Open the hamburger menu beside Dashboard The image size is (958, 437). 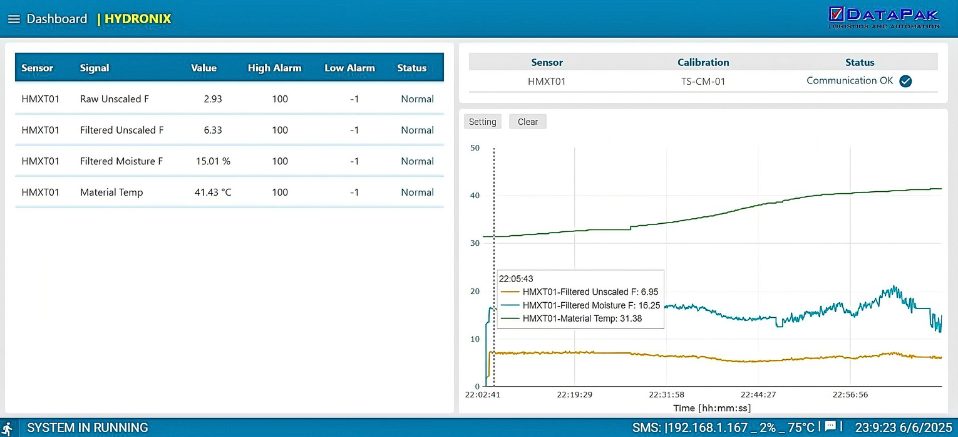click(x=14, y=19)
